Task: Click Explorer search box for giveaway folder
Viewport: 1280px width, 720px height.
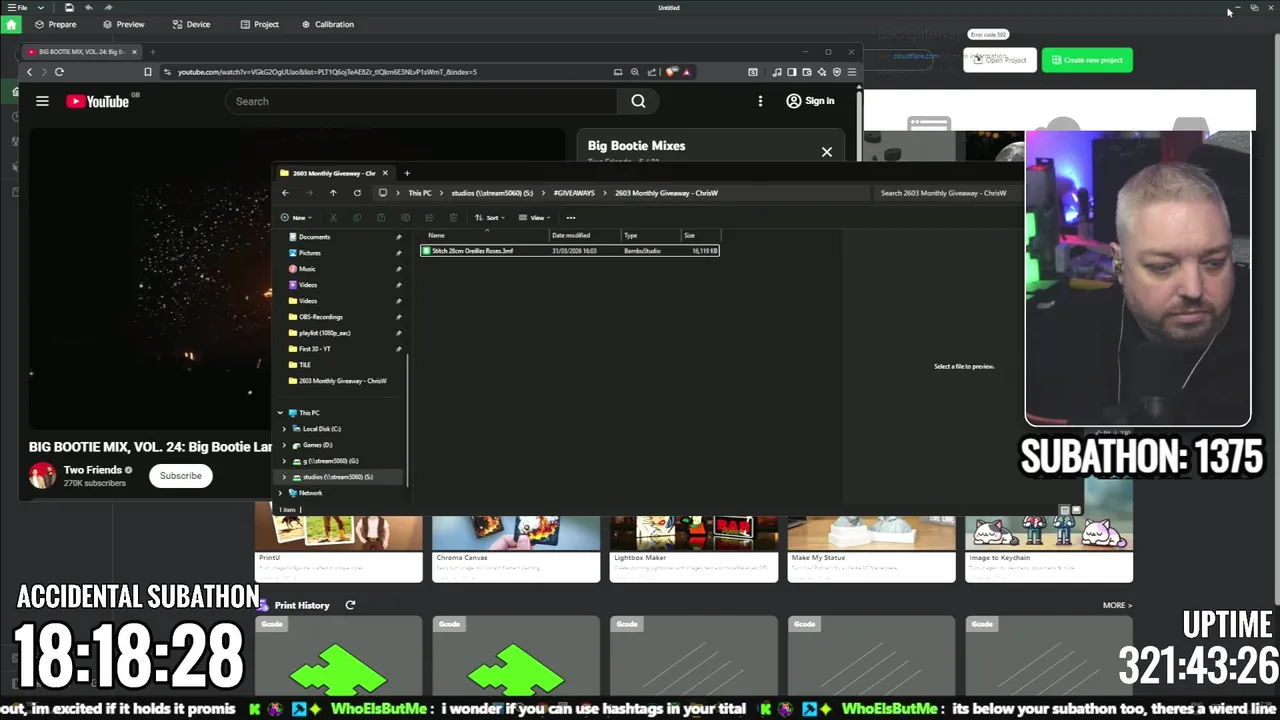Action: tap(945, 193)
